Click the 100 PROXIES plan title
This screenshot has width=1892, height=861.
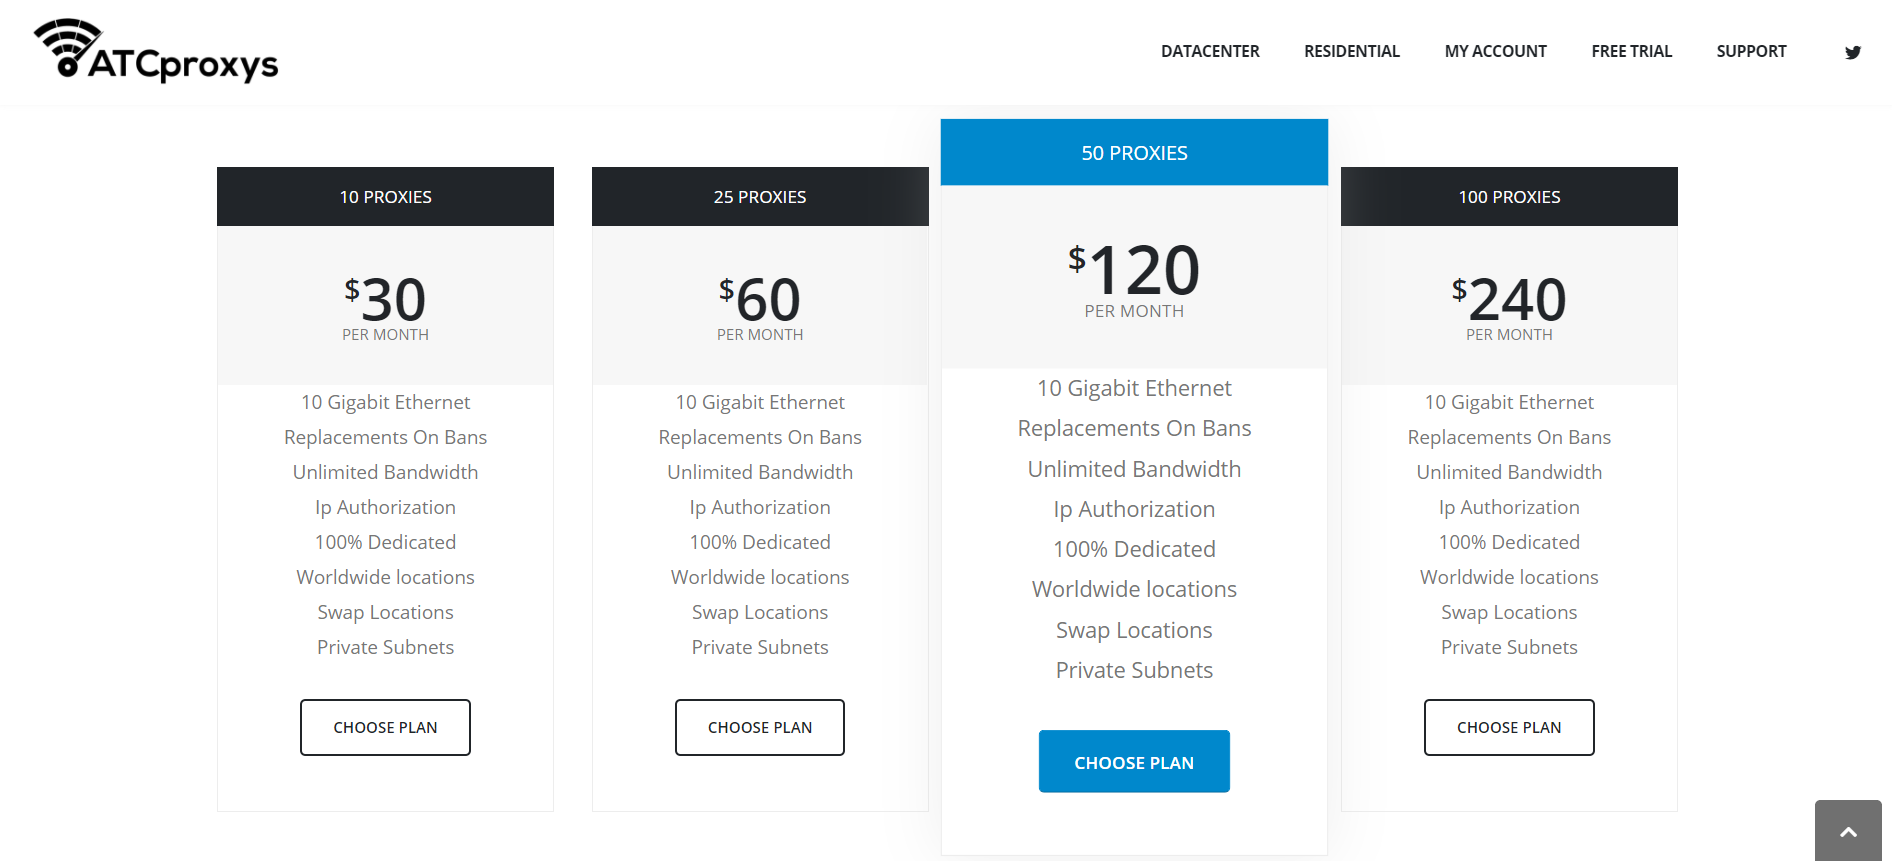click(x=1509, y=196)
